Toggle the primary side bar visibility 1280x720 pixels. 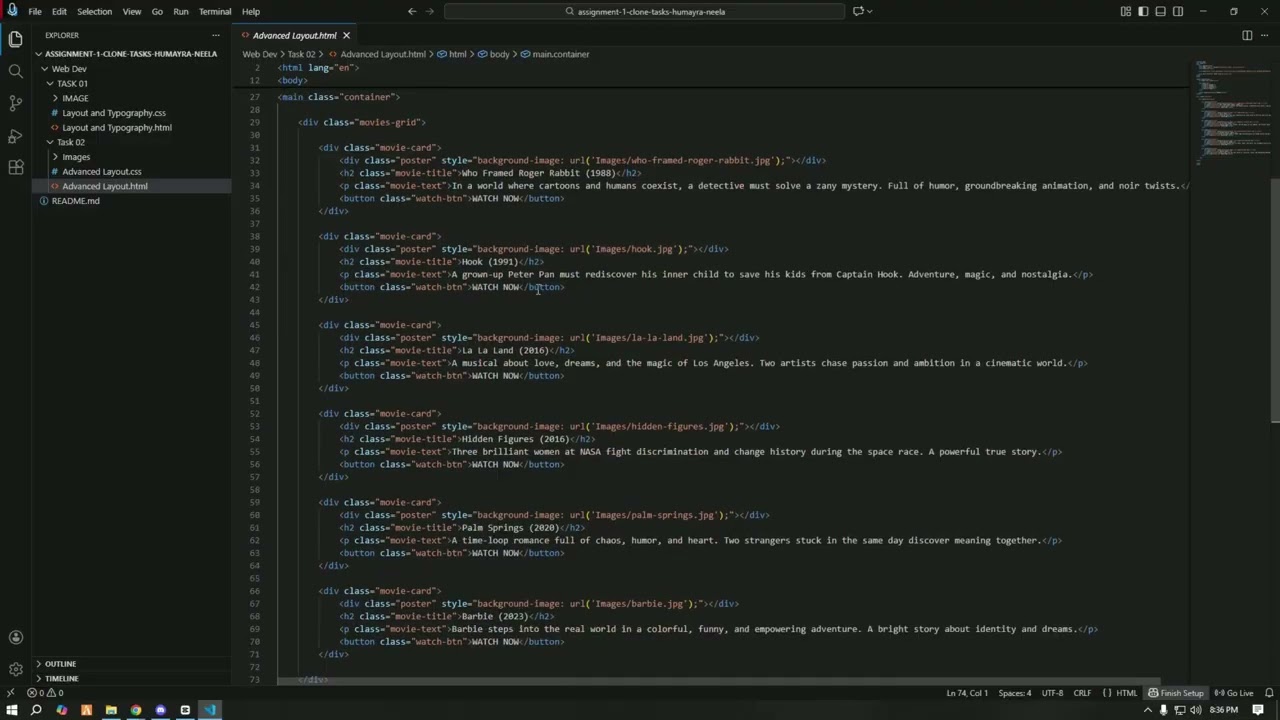(x=1143, y=11)
